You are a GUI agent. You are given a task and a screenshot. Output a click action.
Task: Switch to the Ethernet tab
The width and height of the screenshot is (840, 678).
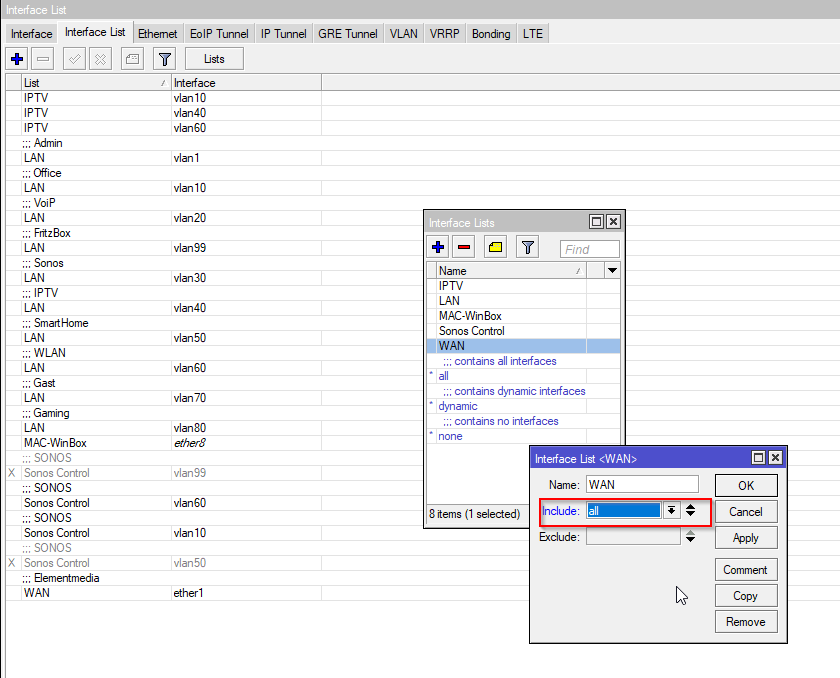tap(158, 33)
